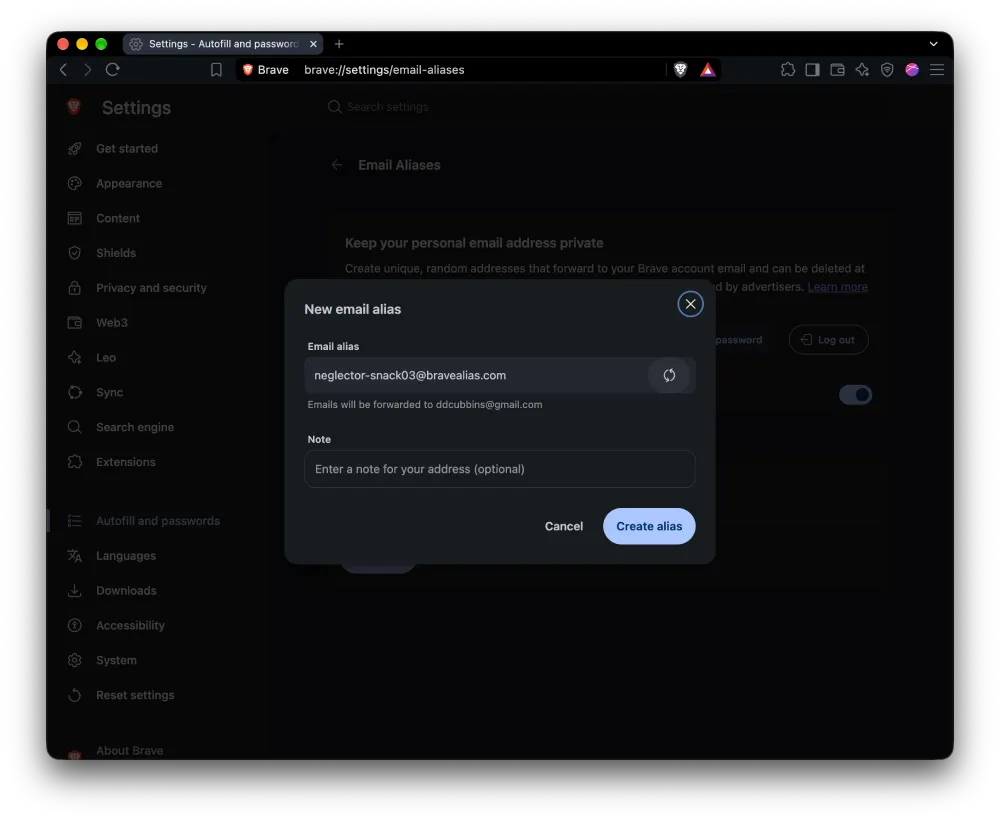
Task: Open Extensions settings section
Action: tap(126, 462)
